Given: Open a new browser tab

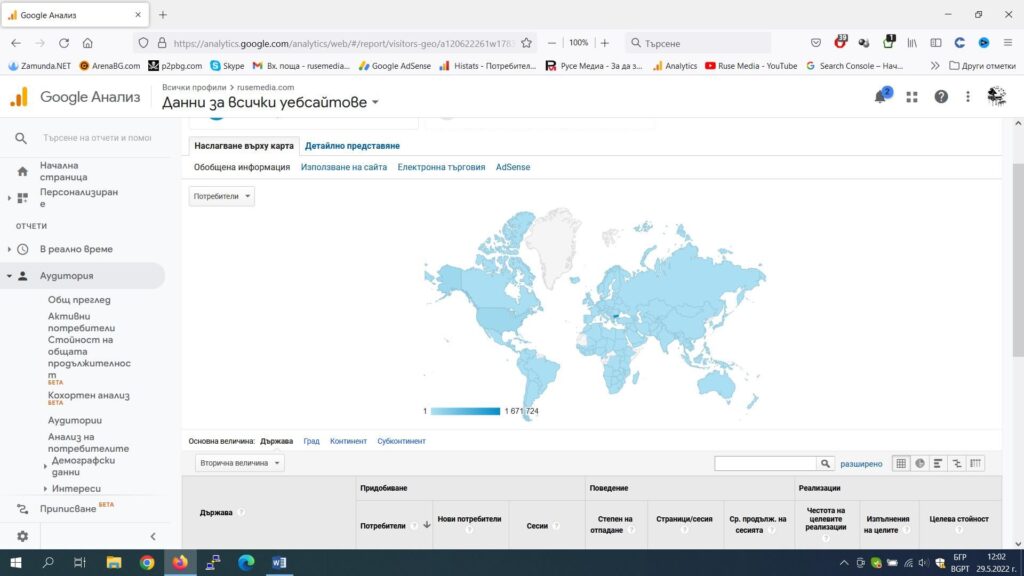Looking at the screenshot, I should (x=163, y=14).
